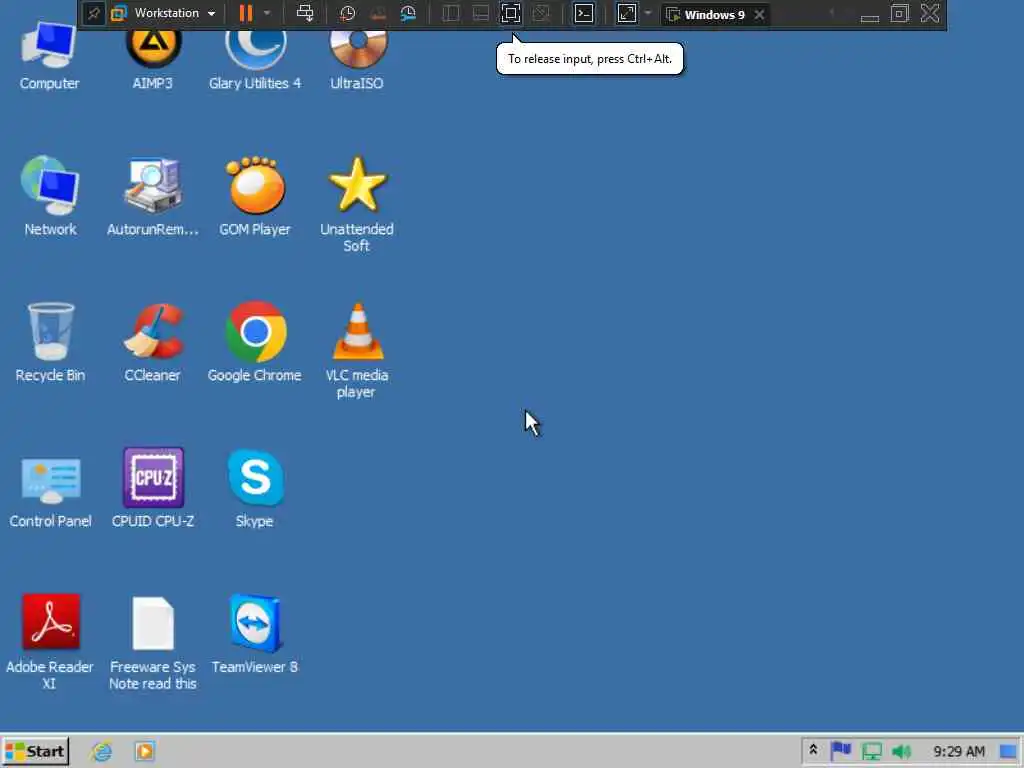
Task: Click the volume speaker tray icon
Action: pyautogui.click(x=902, y=752)
